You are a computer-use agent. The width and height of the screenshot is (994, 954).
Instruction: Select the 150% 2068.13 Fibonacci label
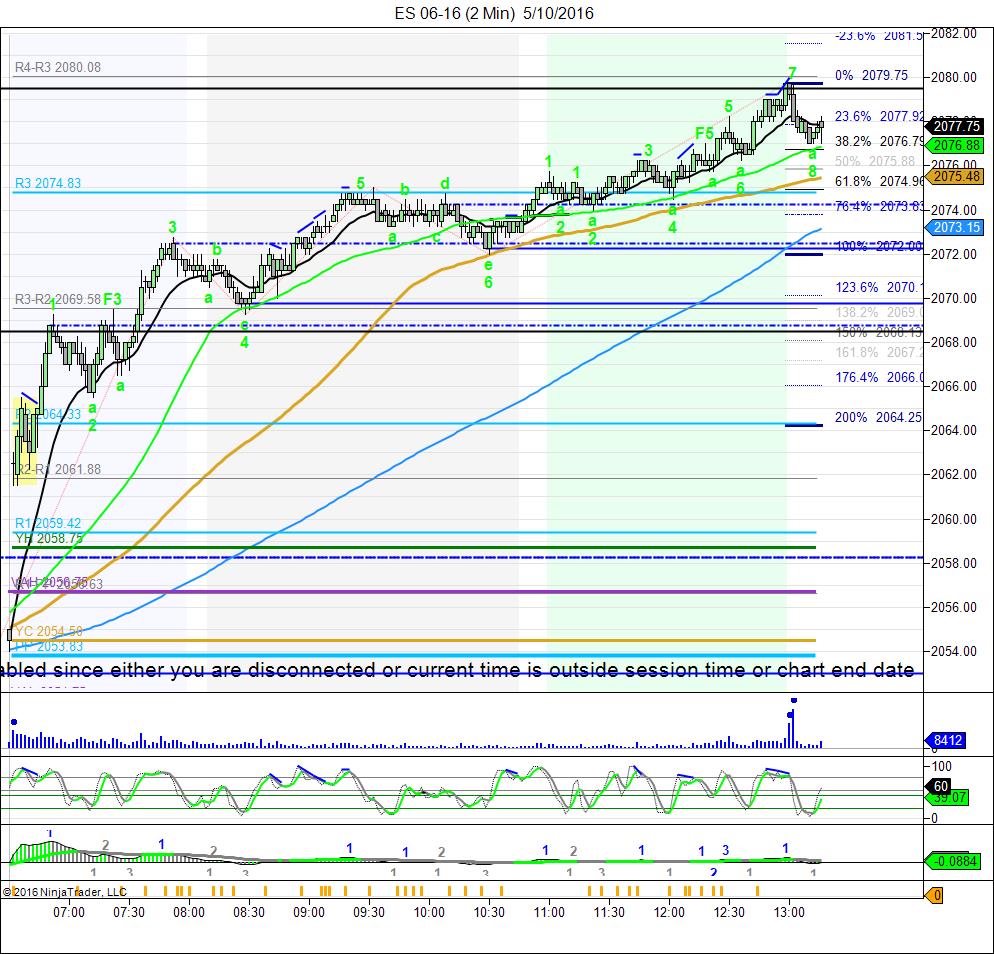point(879,332)
